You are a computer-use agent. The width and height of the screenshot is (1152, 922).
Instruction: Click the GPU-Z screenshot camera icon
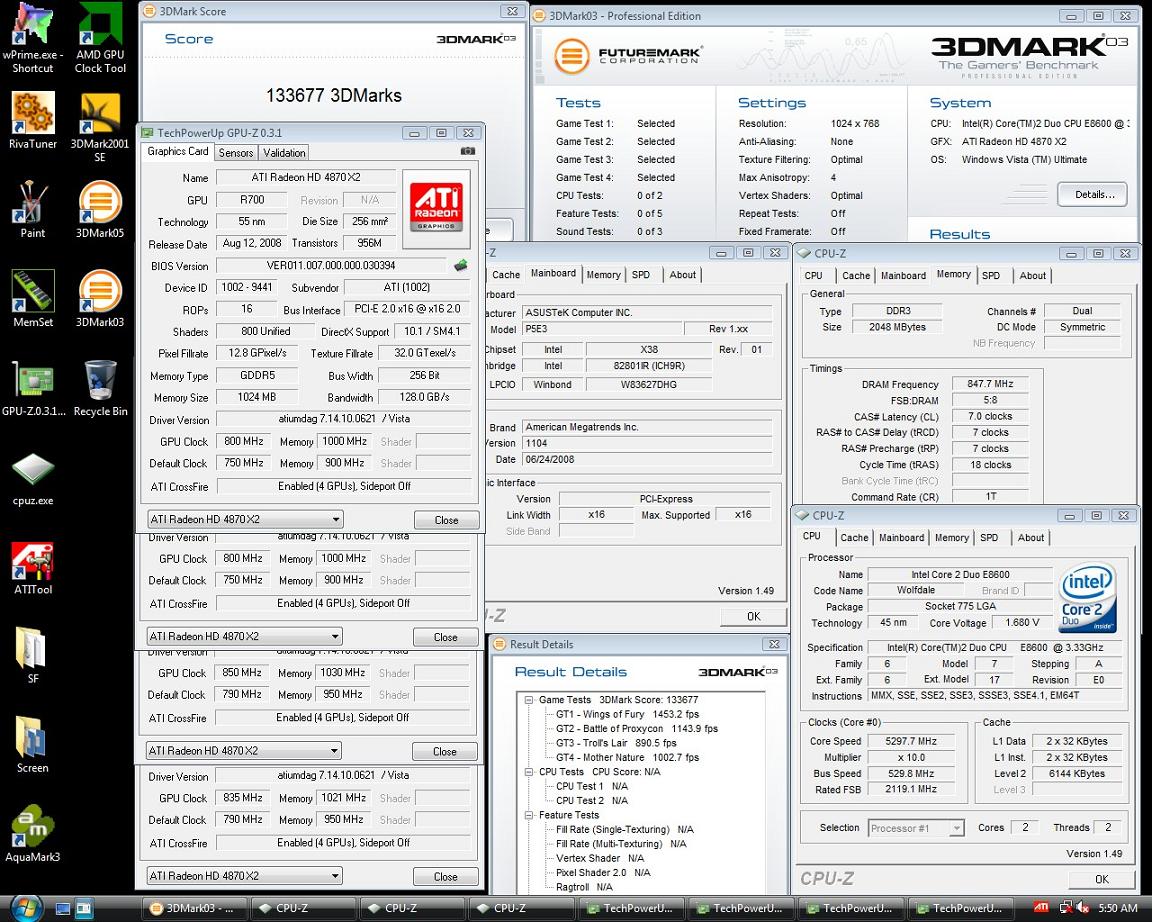coord(467,151)
